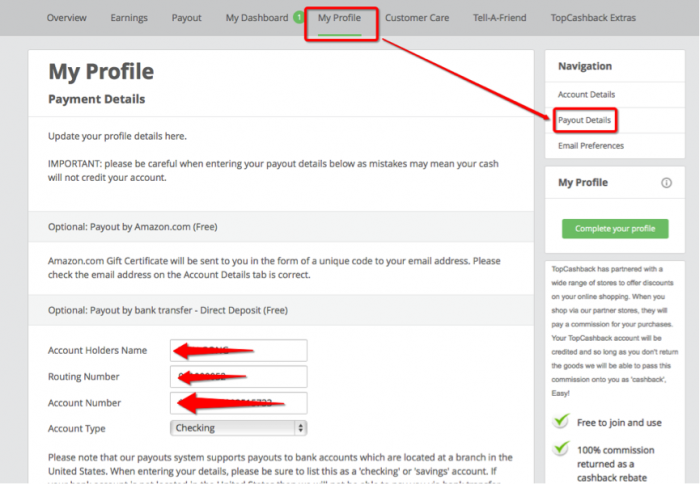Click the green notification badge beside My Dashboard

(x=298, y=17)
